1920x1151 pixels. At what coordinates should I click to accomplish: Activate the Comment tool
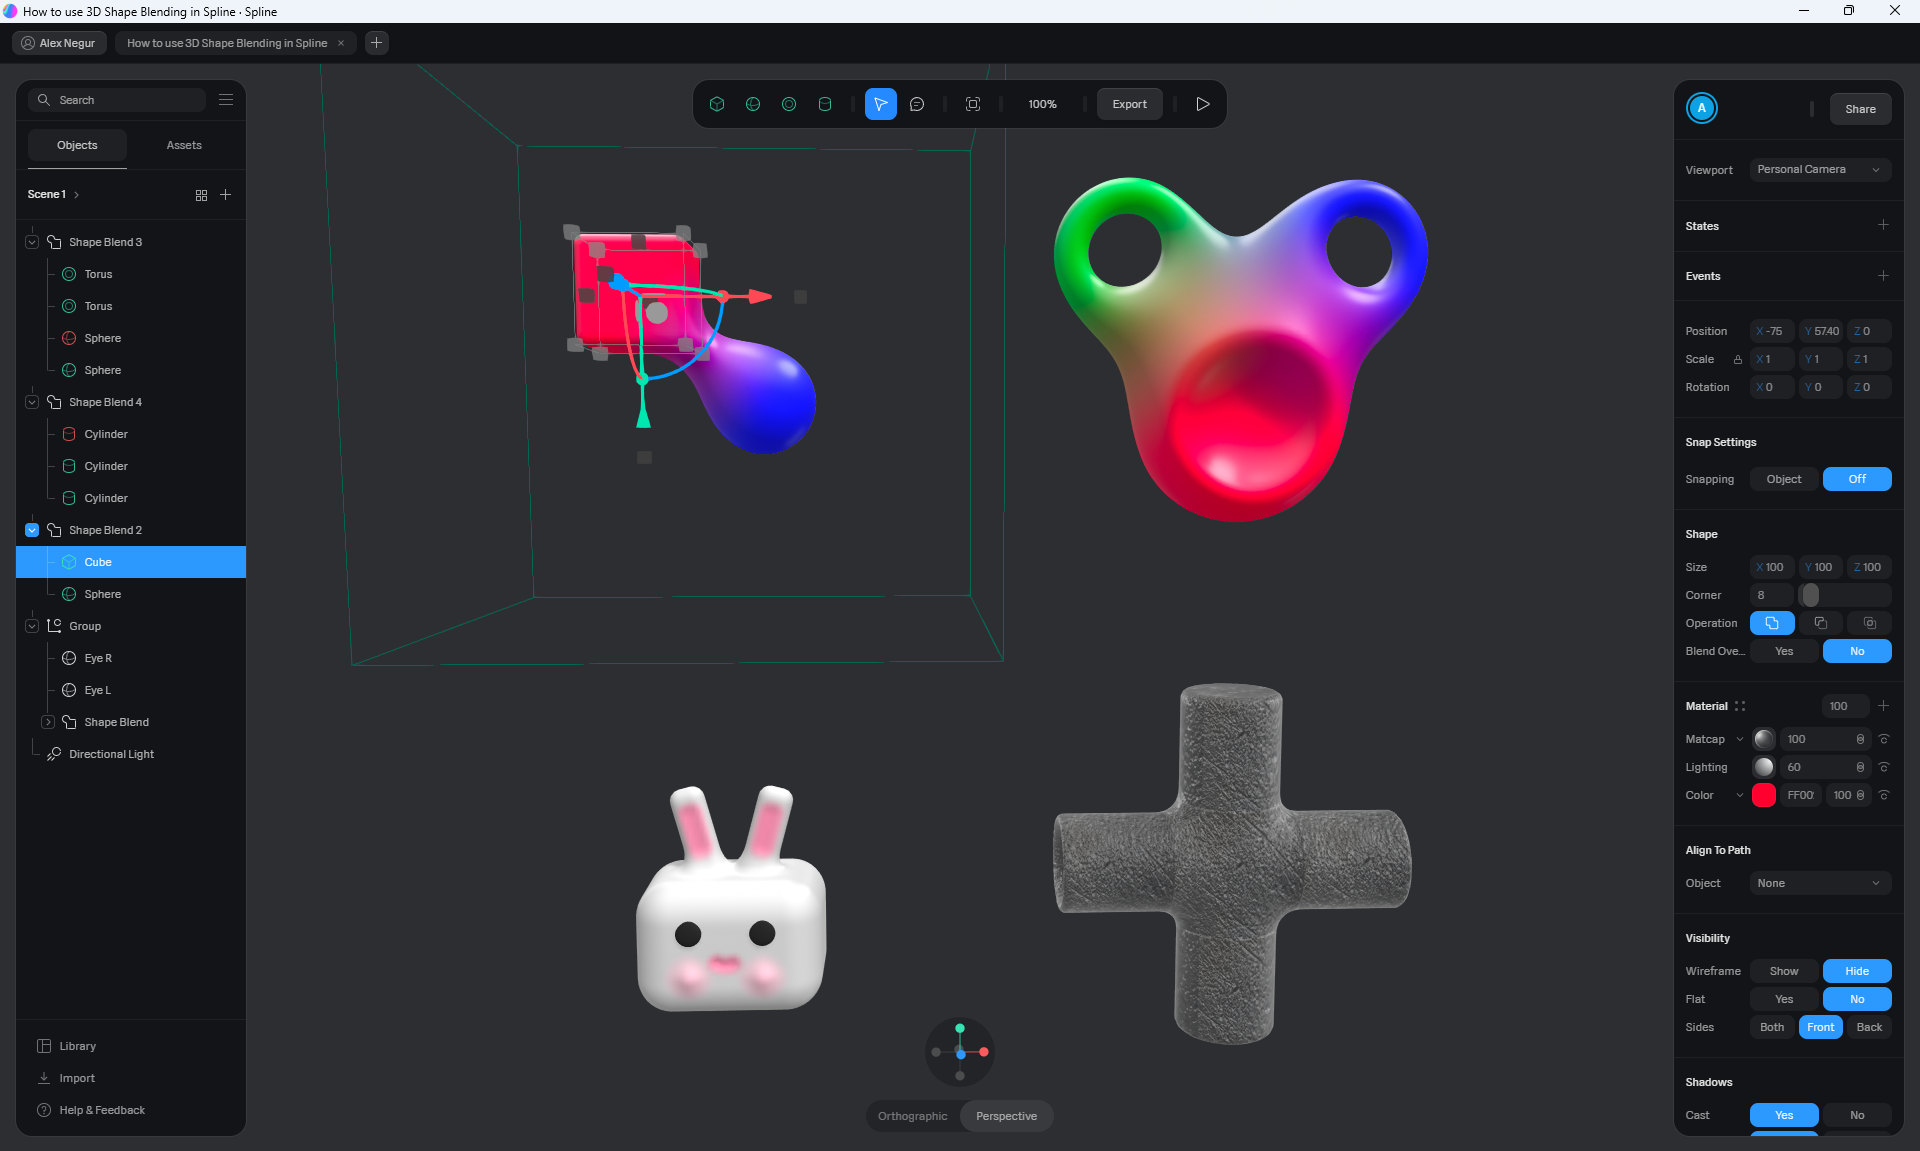[917, 104]
